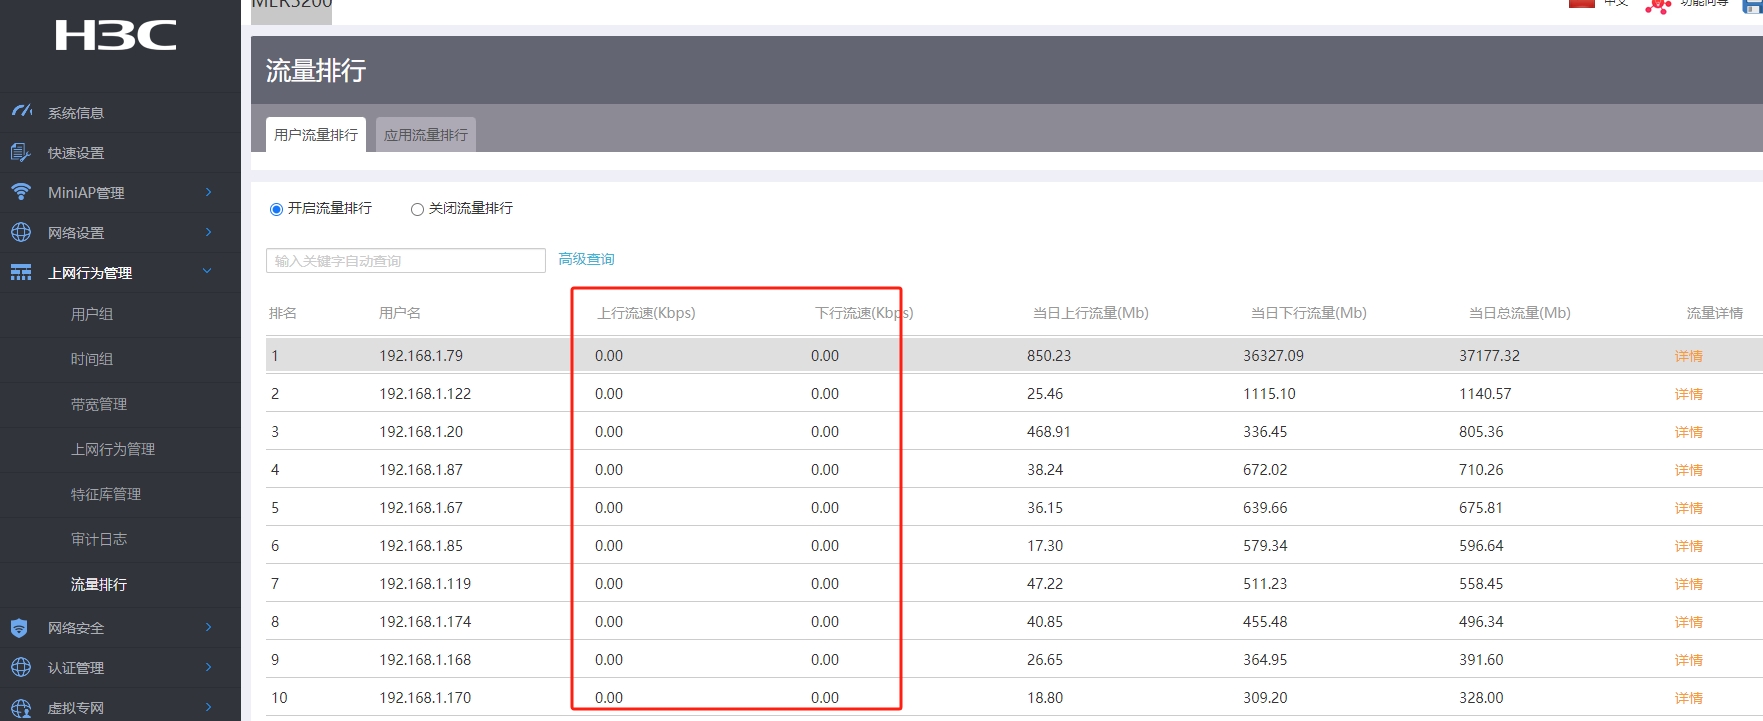Select user 192.168.1.87 cell
This screenshot has height=721, width=1763.
pos(421,470)
